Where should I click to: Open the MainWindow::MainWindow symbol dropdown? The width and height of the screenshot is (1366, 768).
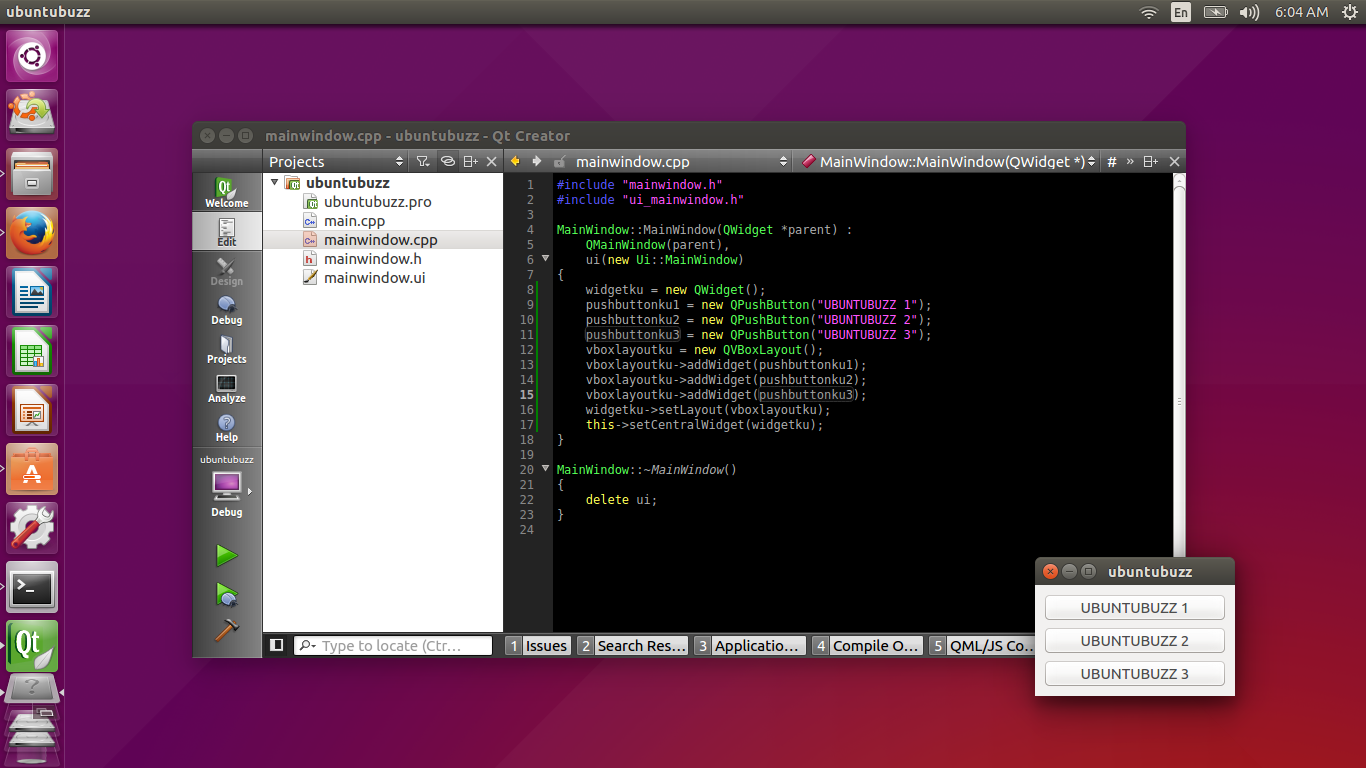click(945, 161)
